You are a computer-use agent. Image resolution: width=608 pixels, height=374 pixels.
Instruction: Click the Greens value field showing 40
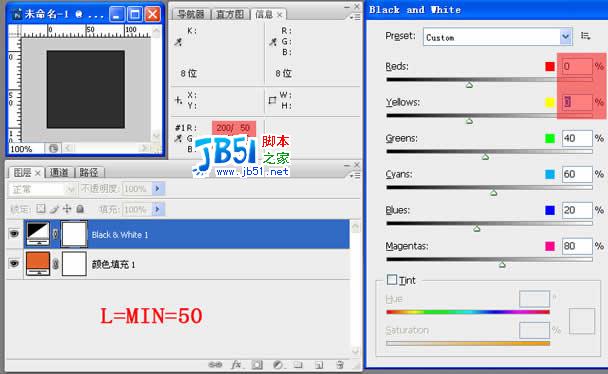click(577, 138)
